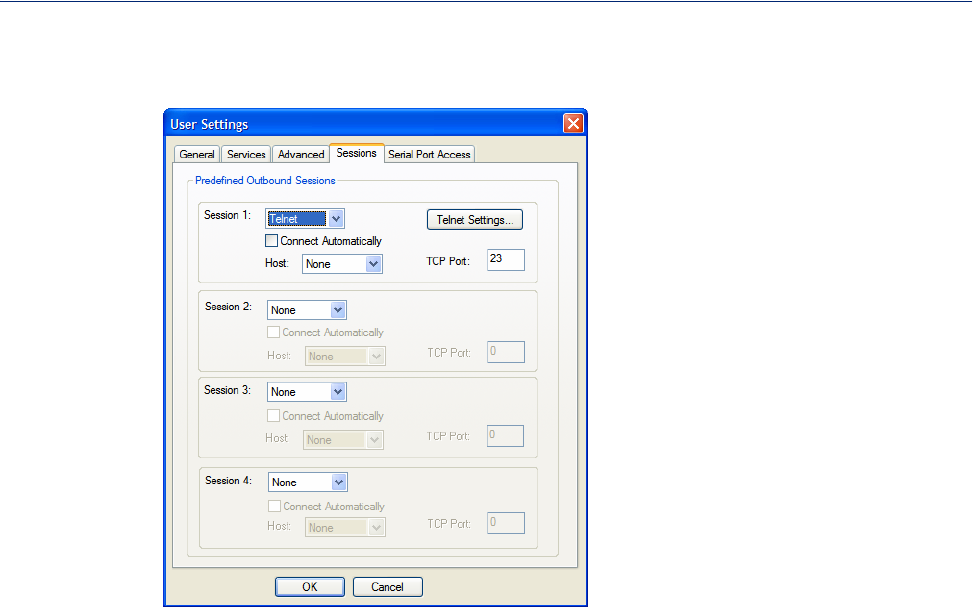Click the Session 2 label
This screenshot has width=973, height=607.
click(228, 307)
